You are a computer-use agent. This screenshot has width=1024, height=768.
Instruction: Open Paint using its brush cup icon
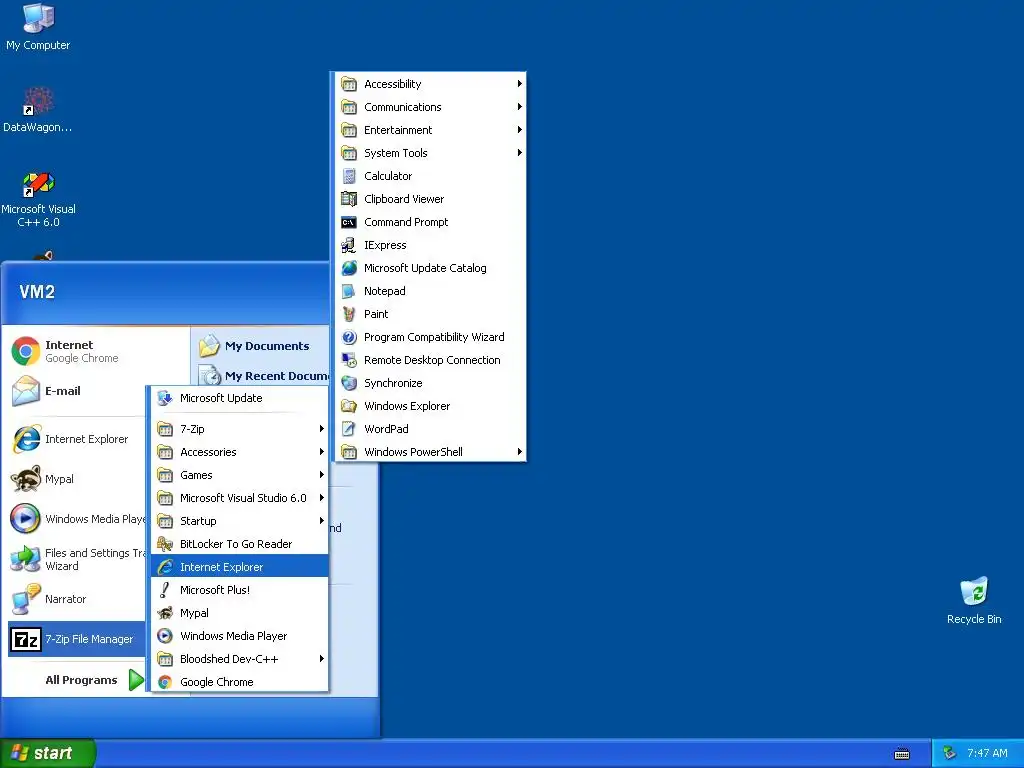(x=349, y=314)
